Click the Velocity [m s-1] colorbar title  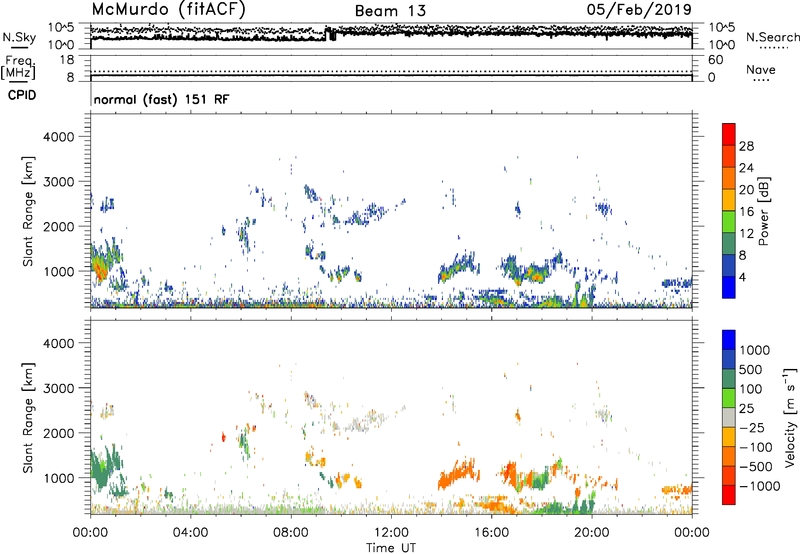(x=790, y=417)
